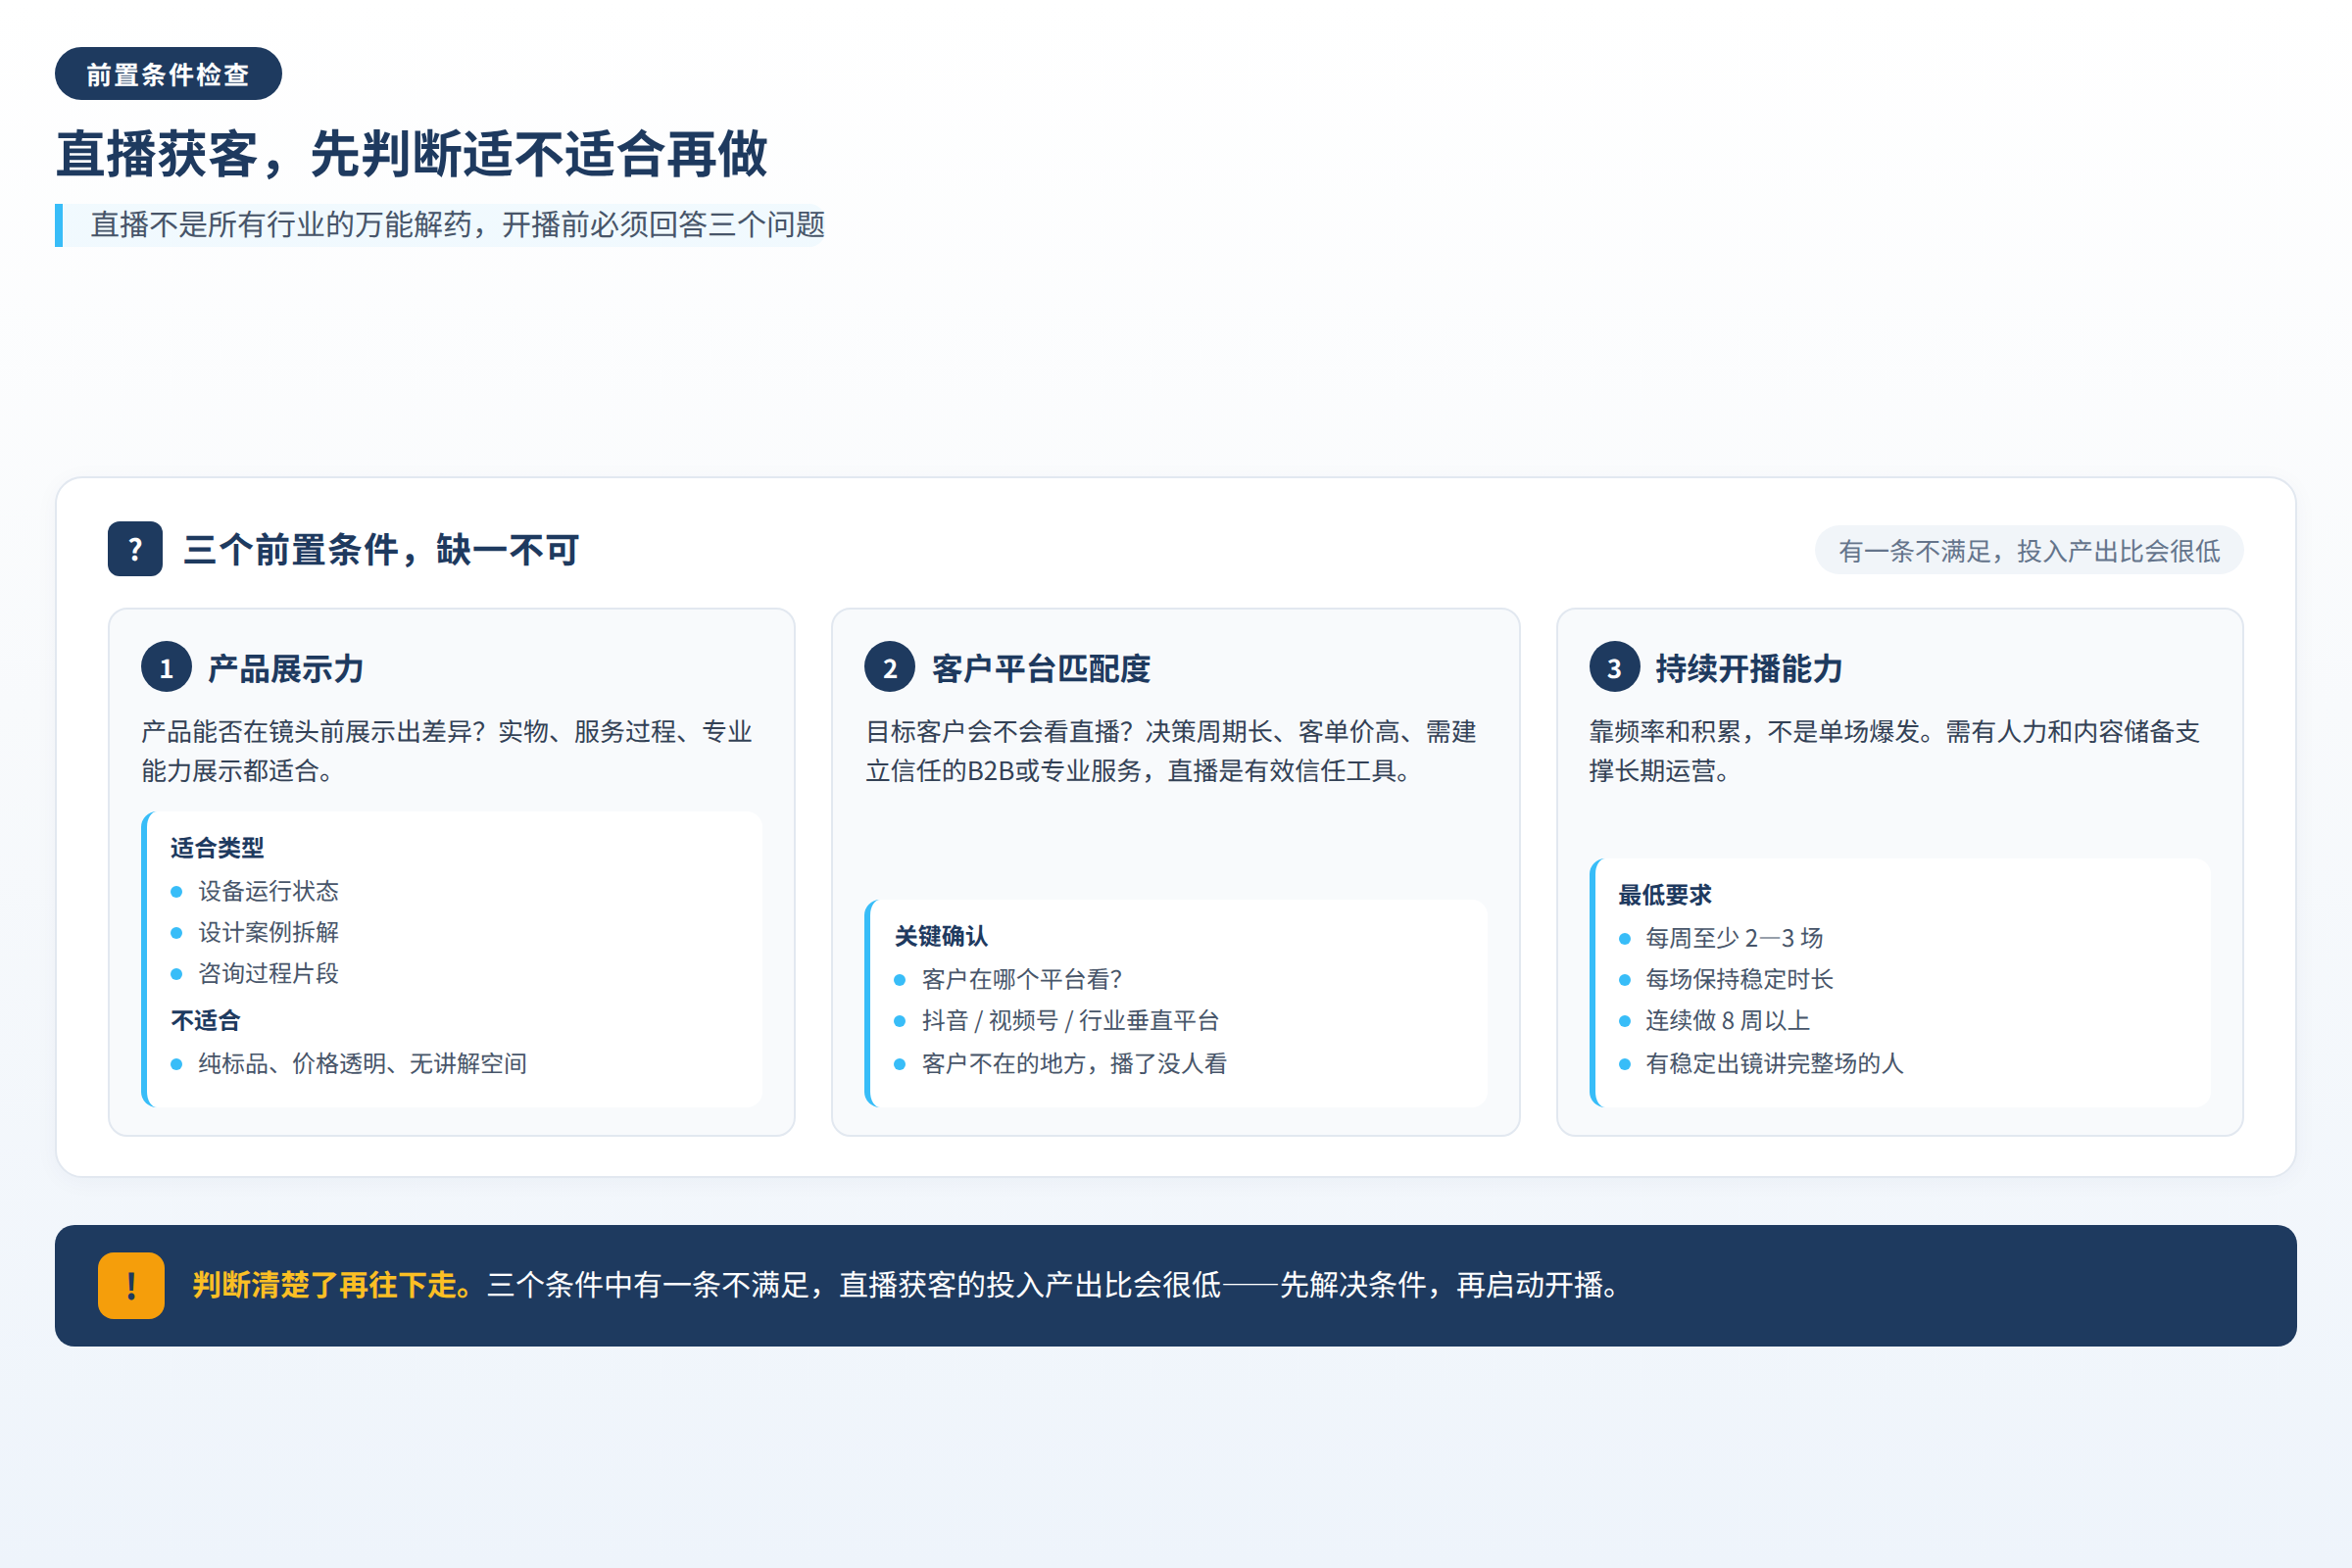Click the description starting 目标客户会不会看直播
The height and width of the screenshot is (1568, 2352).
pos(1170,751)
